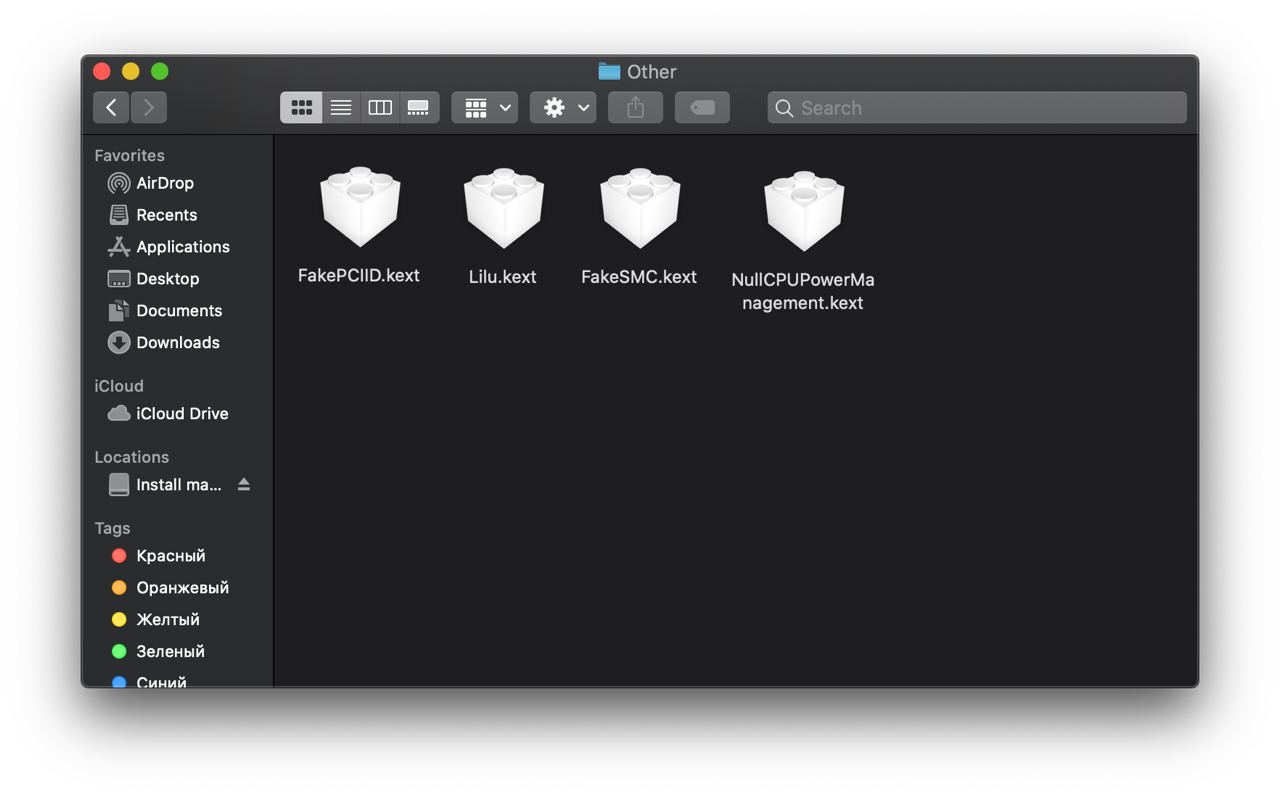Image resolution: width=1280 pixels, height=795 pixels.
Task: Open Documents in the sidebar
Action: [x=179, y=311]
